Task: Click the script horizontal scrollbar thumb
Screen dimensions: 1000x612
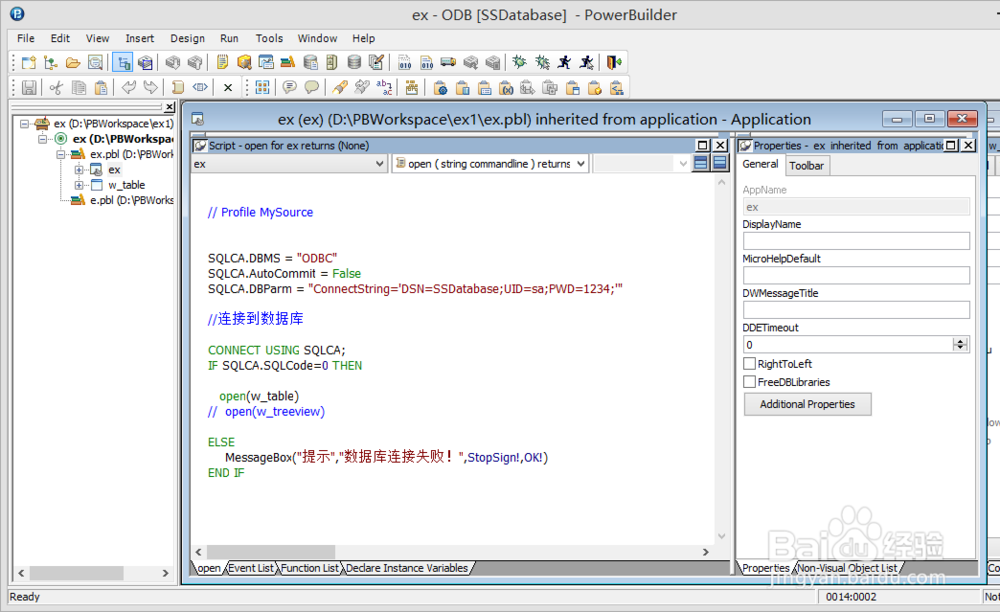Action: pyautogui.click(x=270, y=551)
